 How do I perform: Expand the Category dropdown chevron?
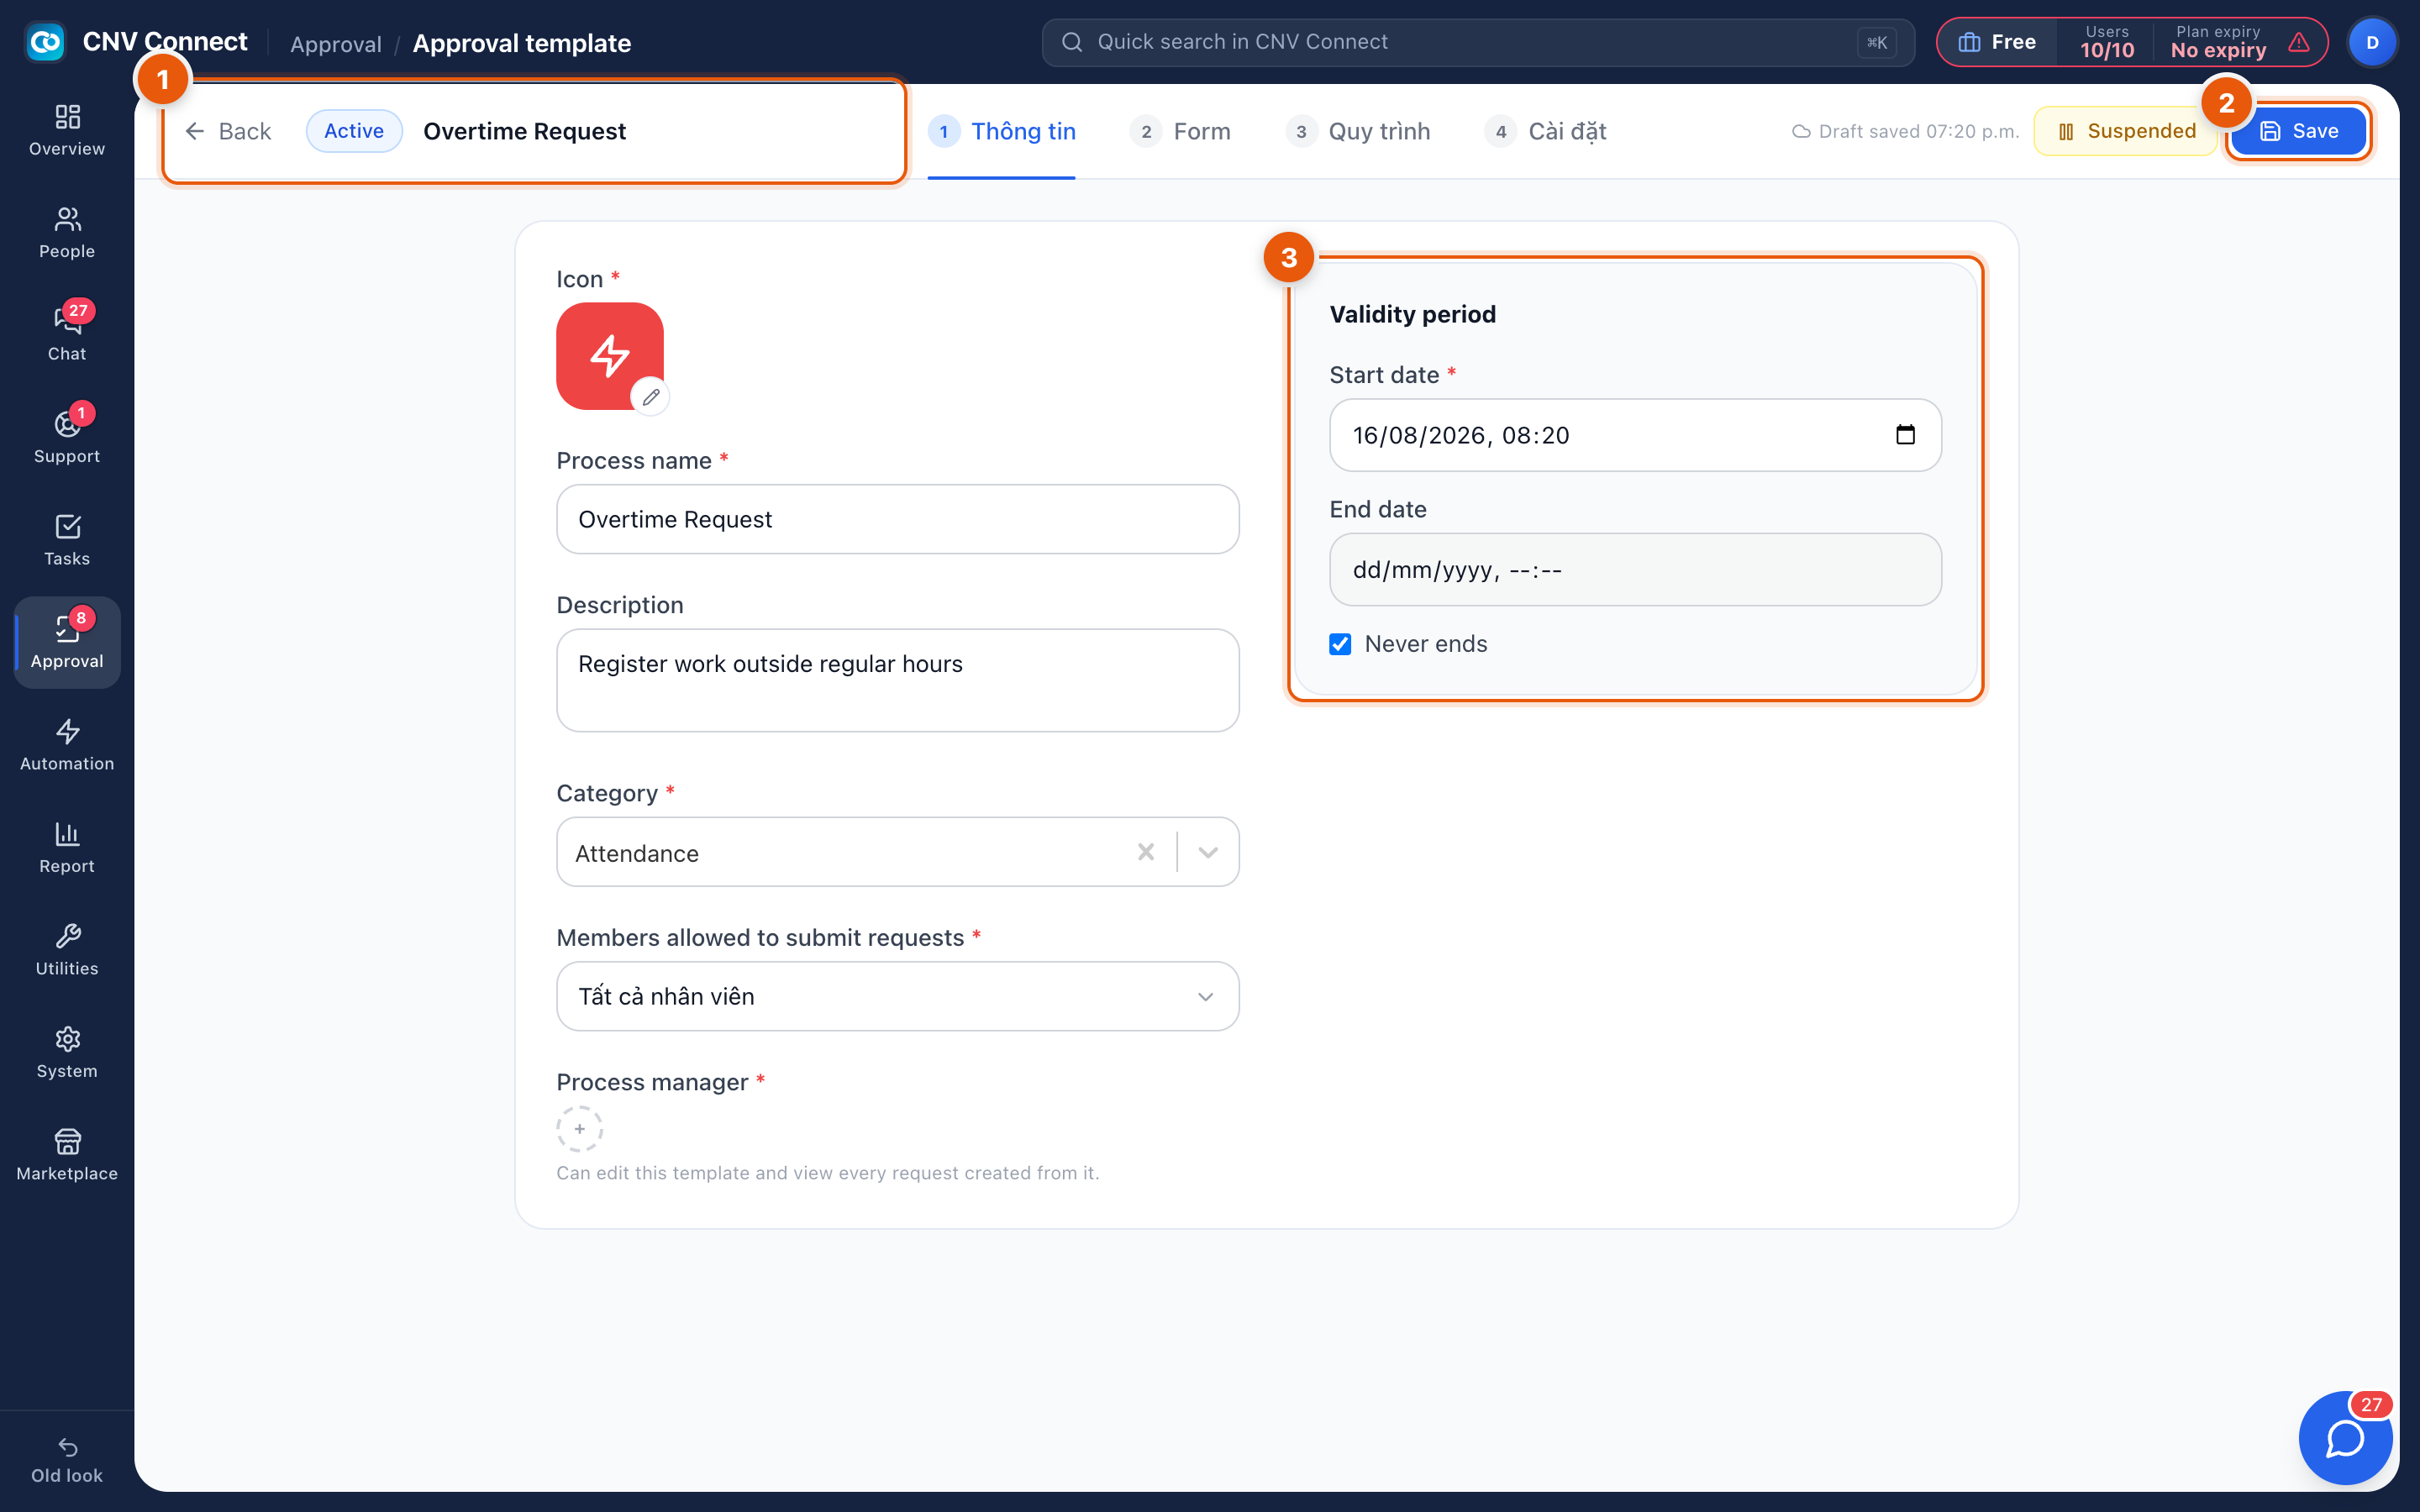click(1208, 852)
